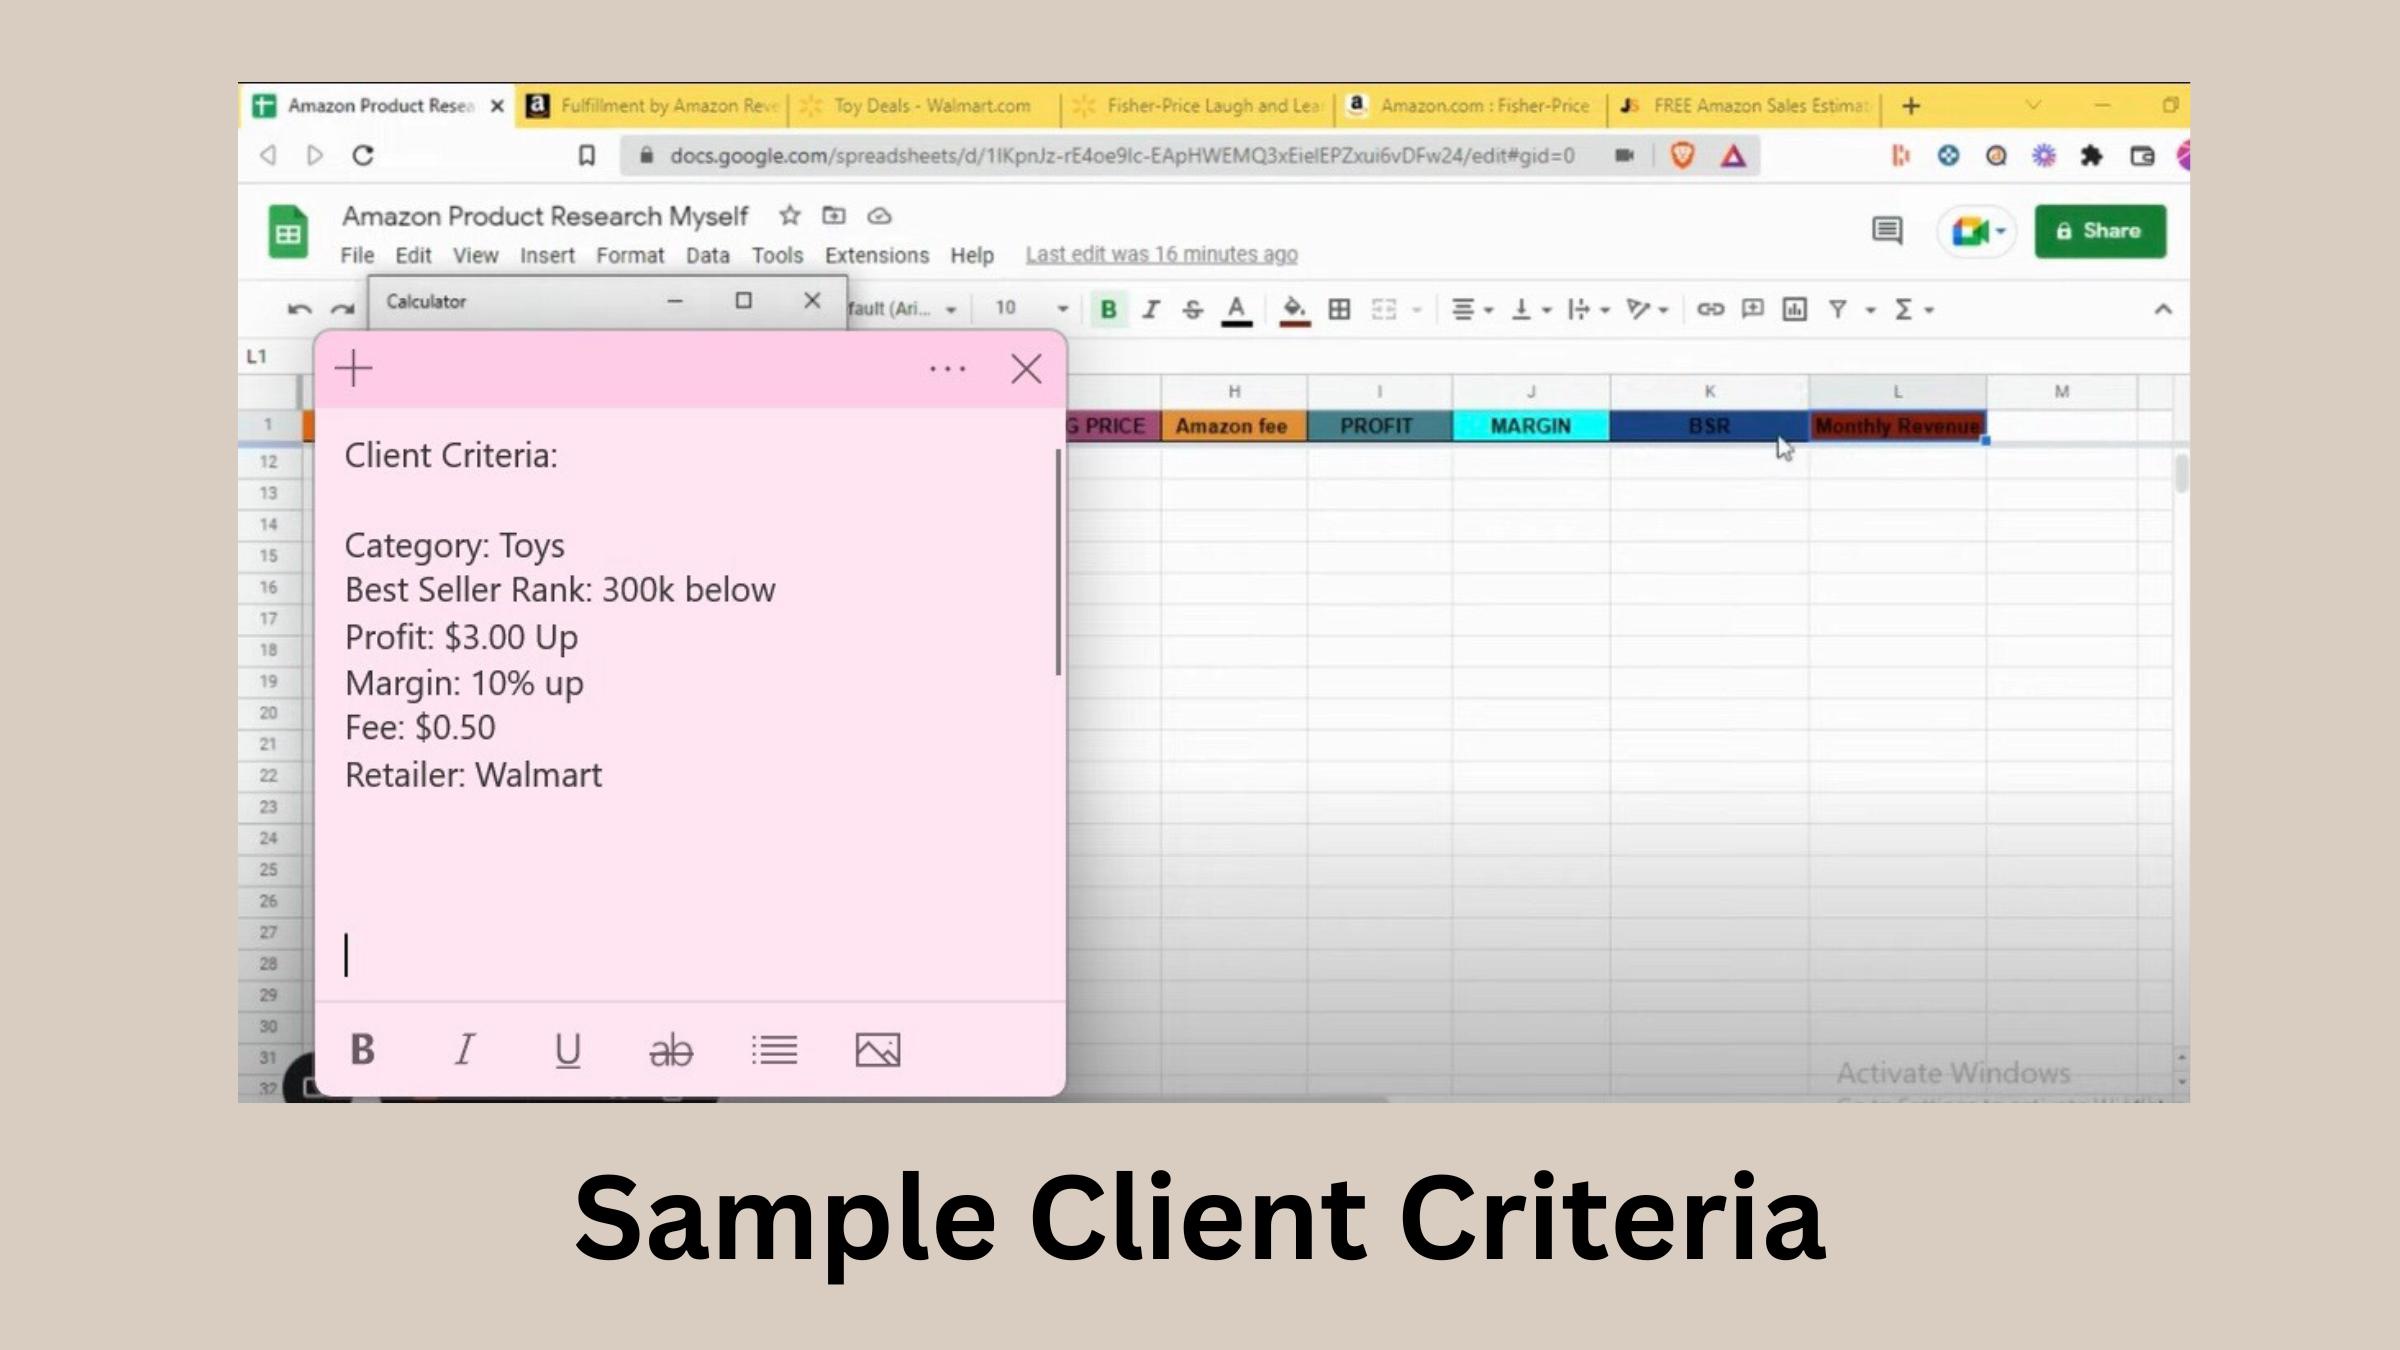
Task: Click the cloud save status icon
Action: click(x=879, y=215)
